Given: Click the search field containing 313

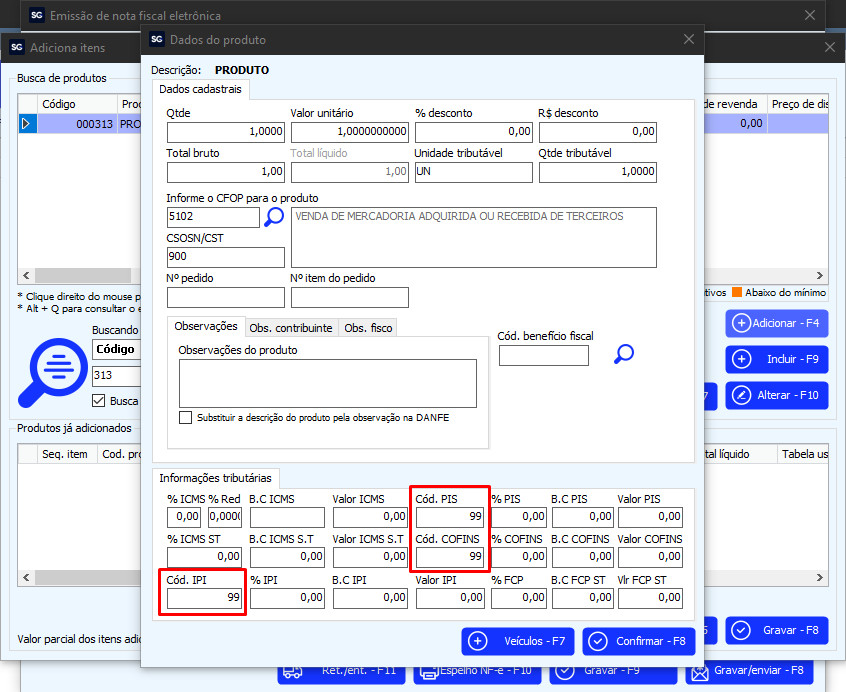Looking at the screenshot, I should click(117, 375).
